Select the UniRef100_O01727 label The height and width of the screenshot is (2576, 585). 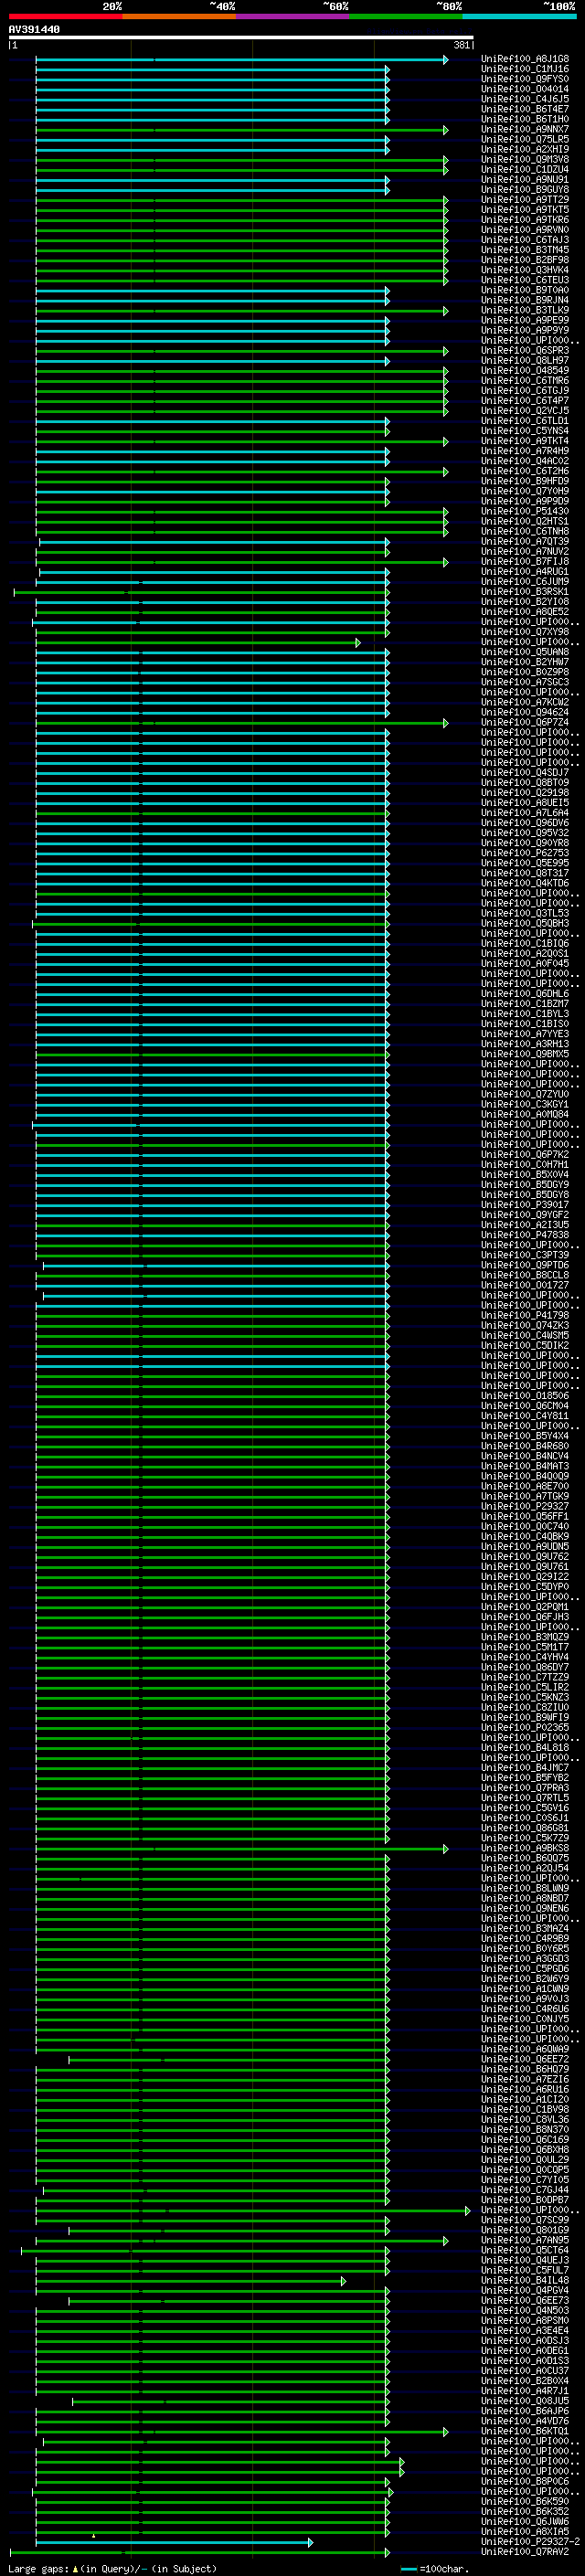pos(525,1286)
